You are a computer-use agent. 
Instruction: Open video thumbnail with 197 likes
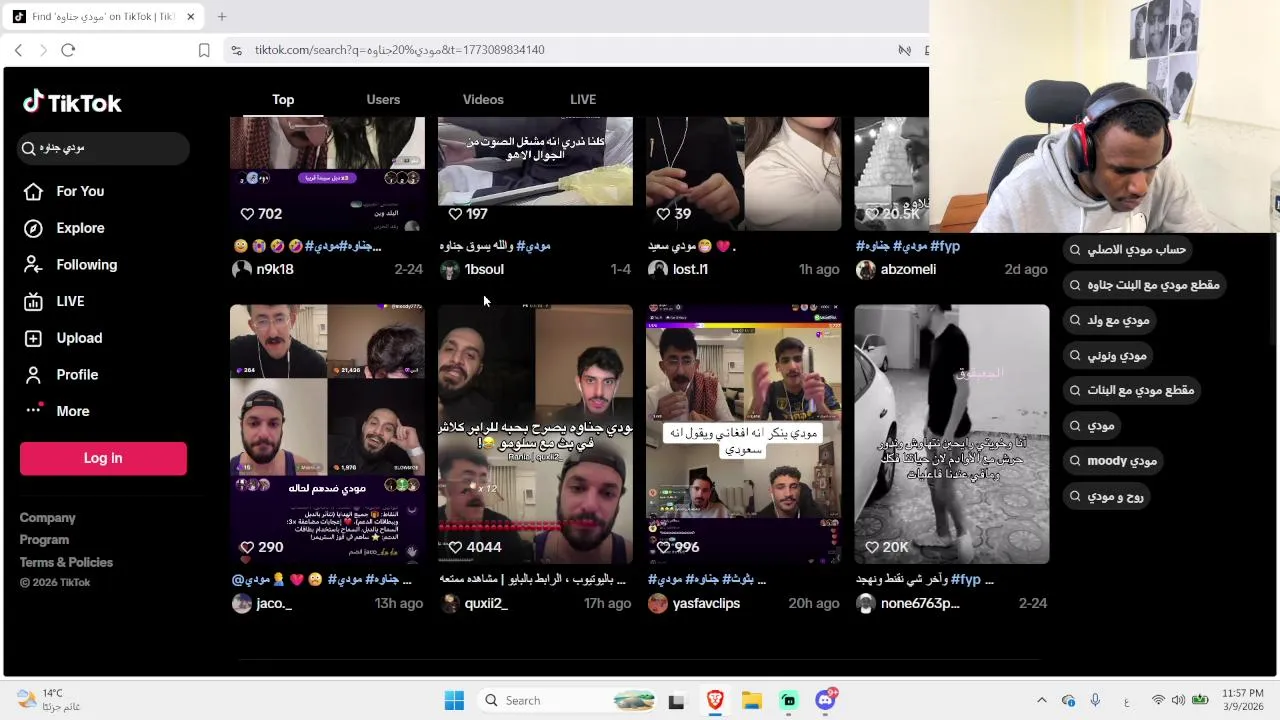[535, 174]
